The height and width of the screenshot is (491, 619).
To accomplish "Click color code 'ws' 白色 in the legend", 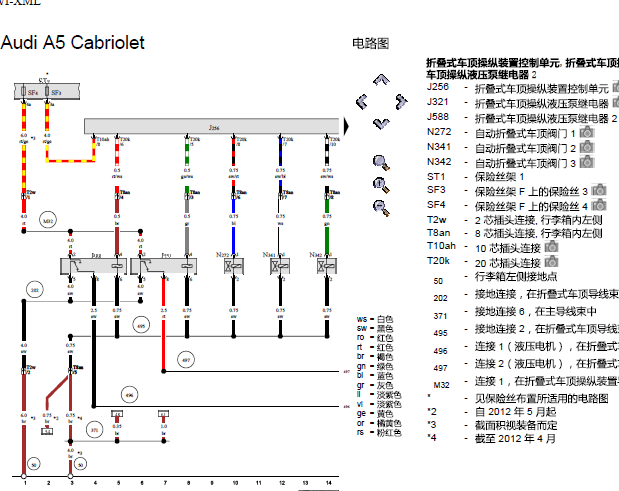I will coord(375,319).
